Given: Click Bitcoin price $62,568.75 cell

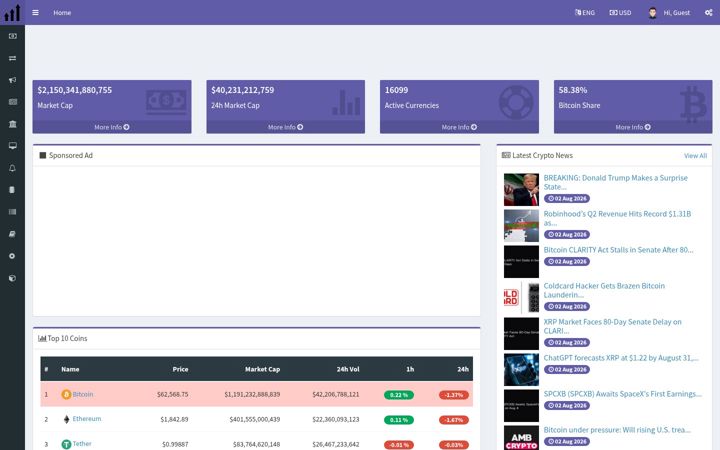Looking at the screenshot, I should (173, 394).
